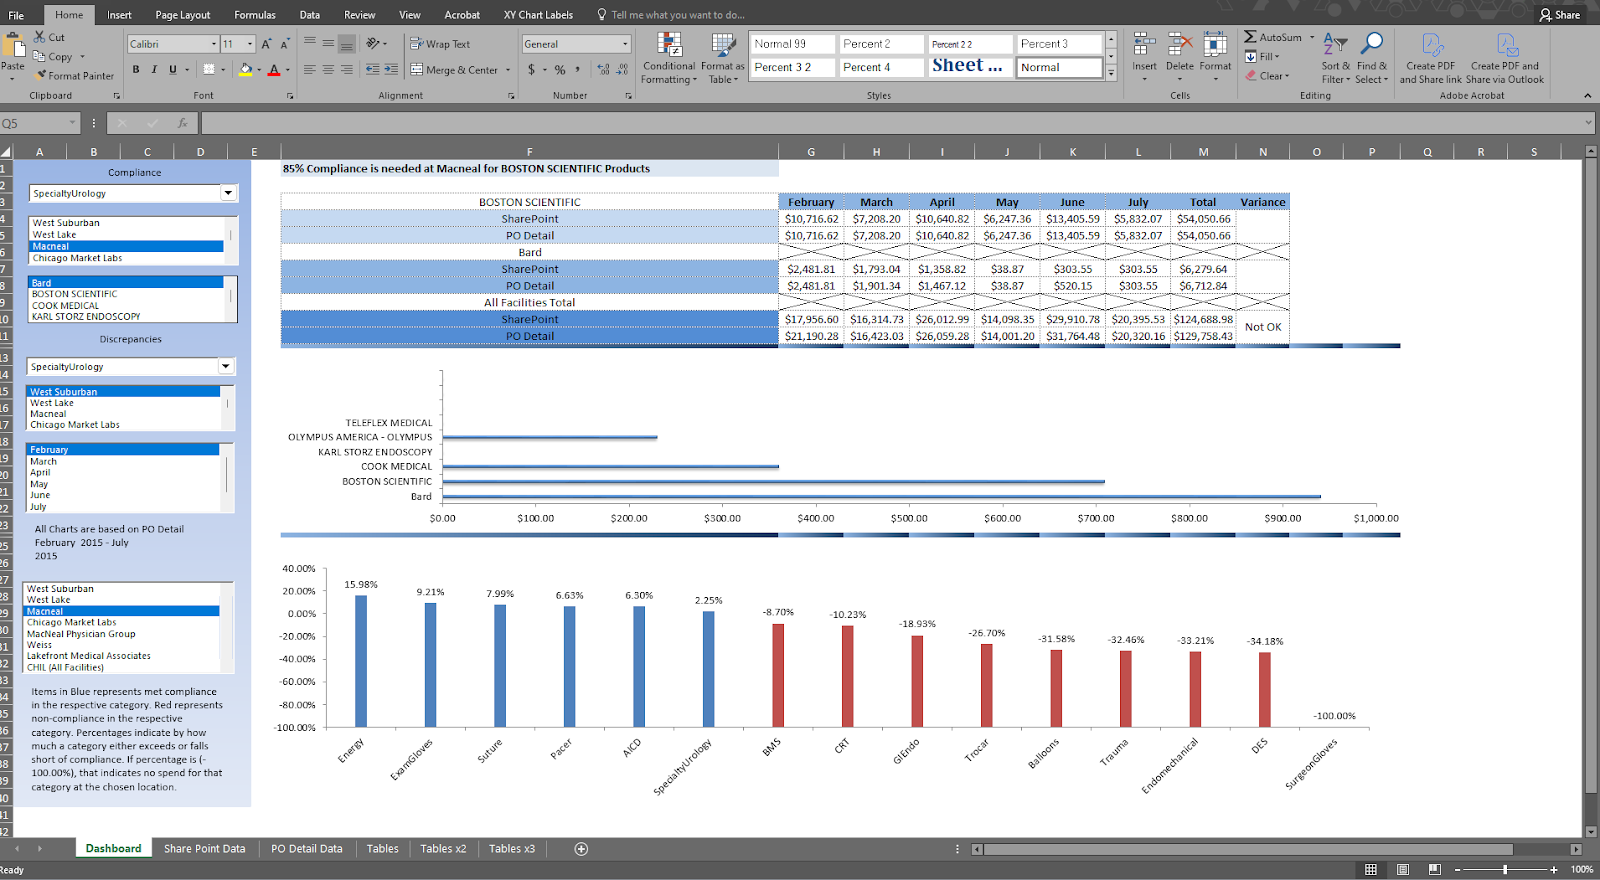The image size is (1600, 880).
Task: Open Share Point Data sheet
Action: pos(204,848)
